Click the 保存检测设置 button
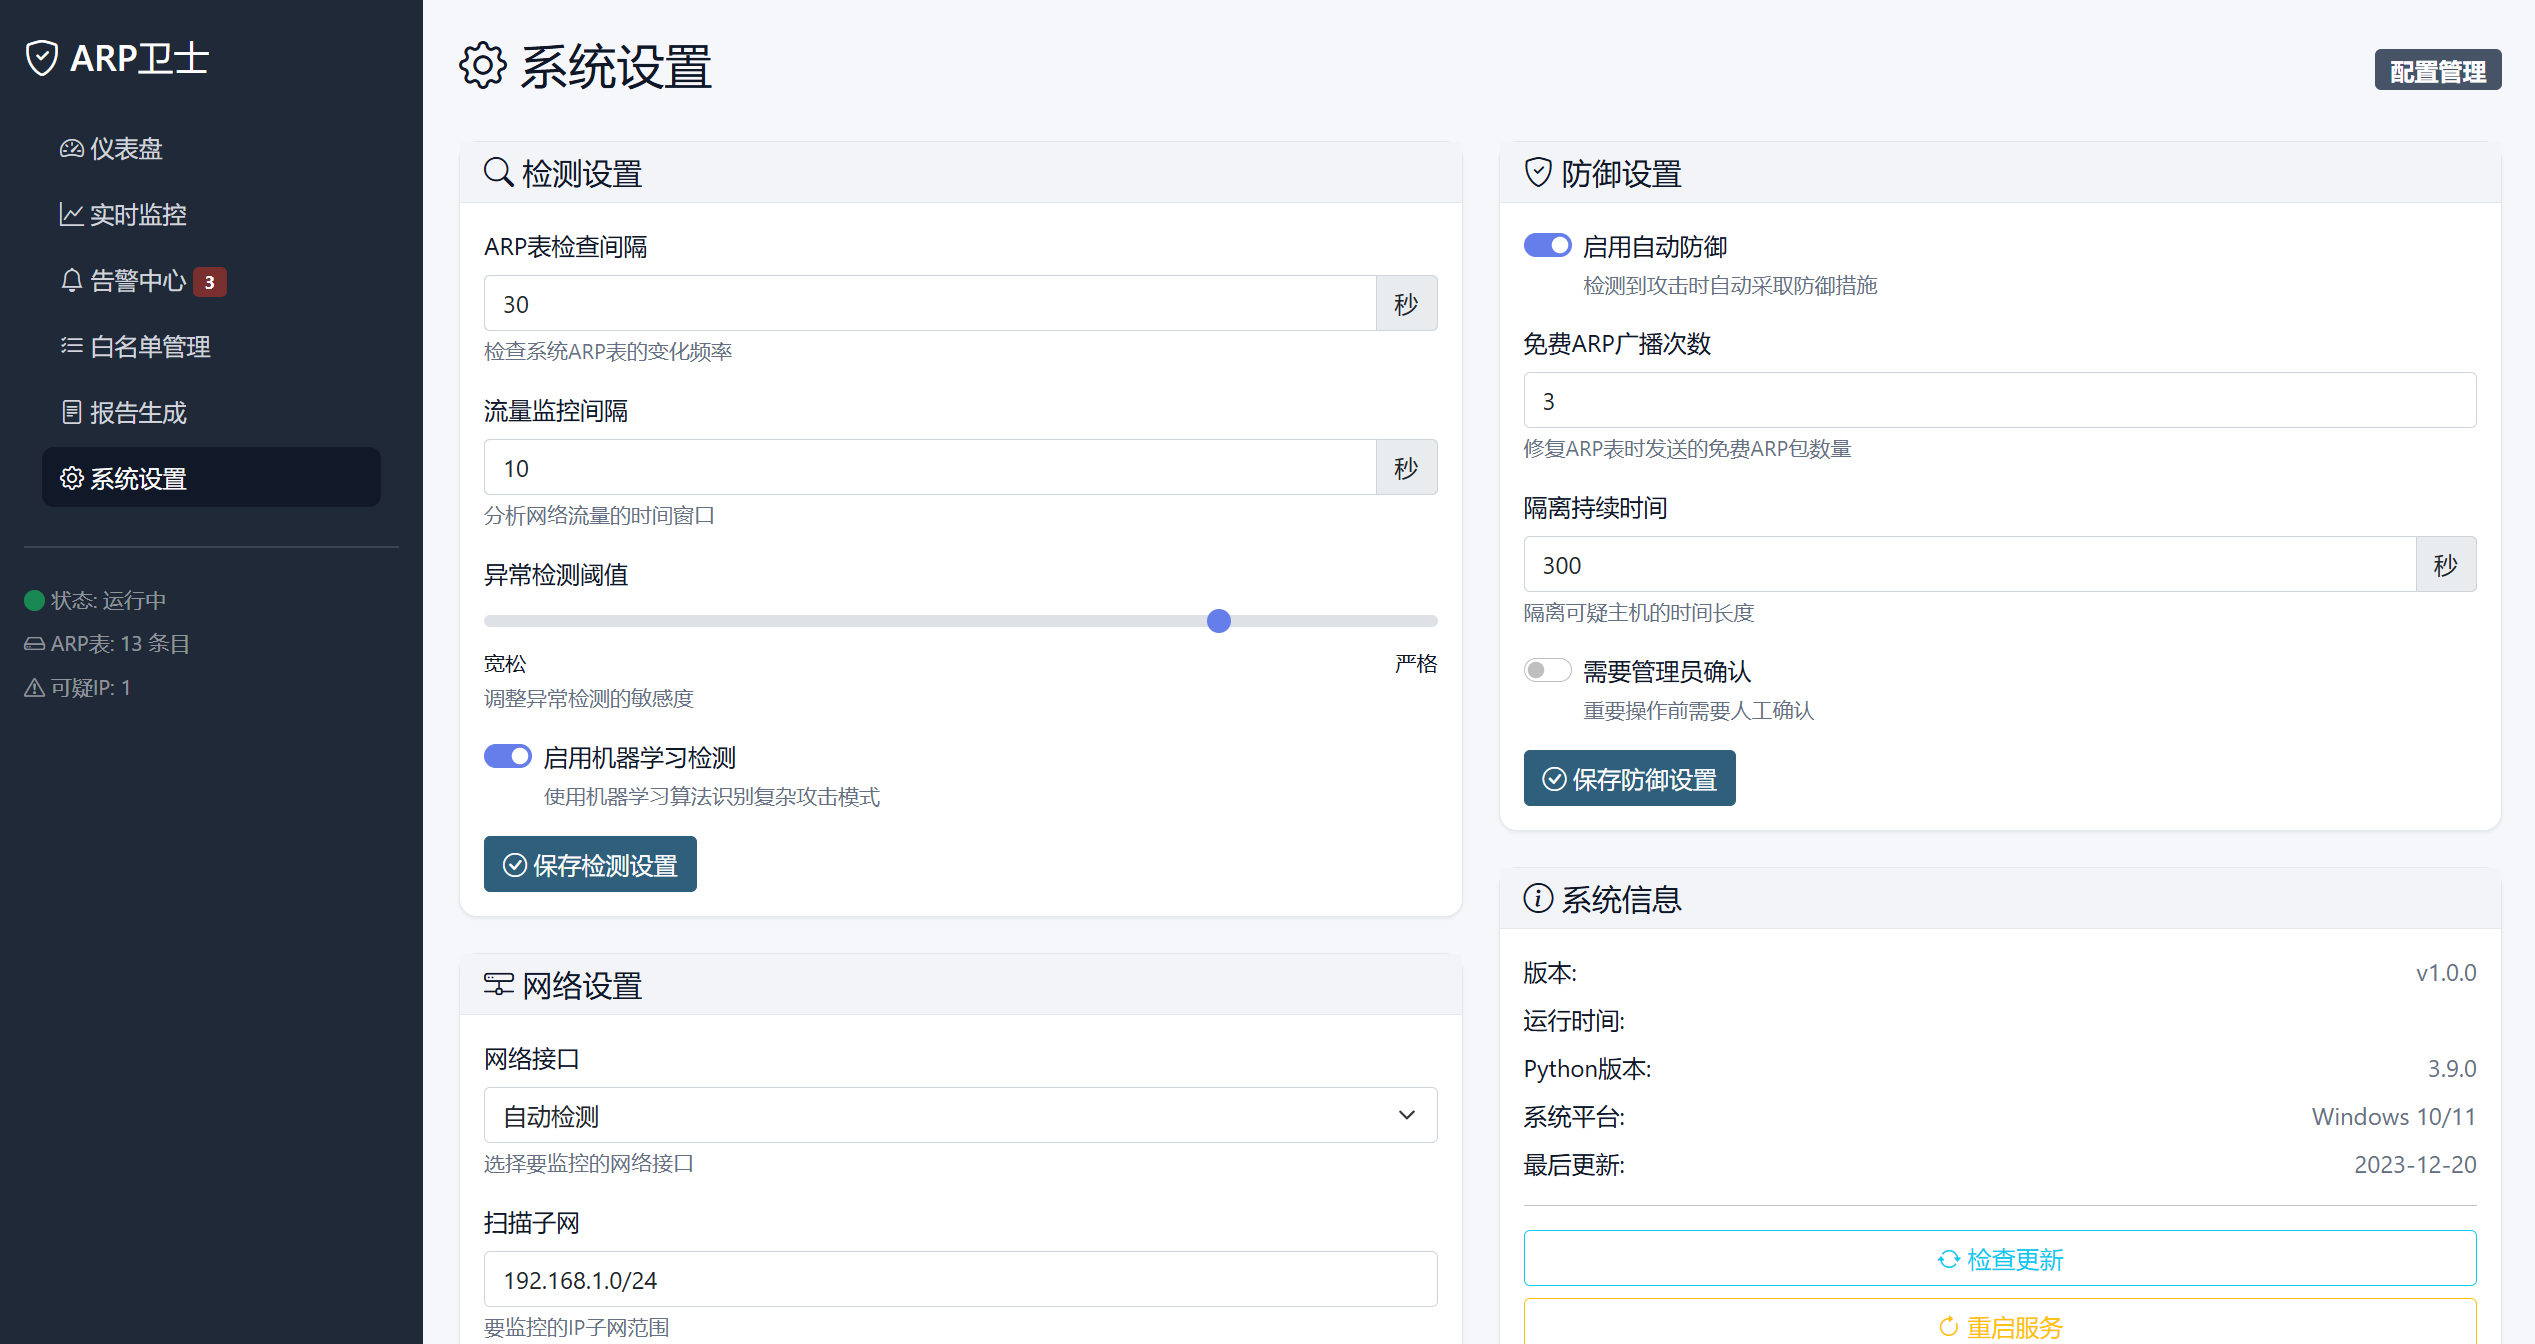Image resolution: width=2535 pixels, height=1344 pixels. pyautogui.click(x=590, y=865)
